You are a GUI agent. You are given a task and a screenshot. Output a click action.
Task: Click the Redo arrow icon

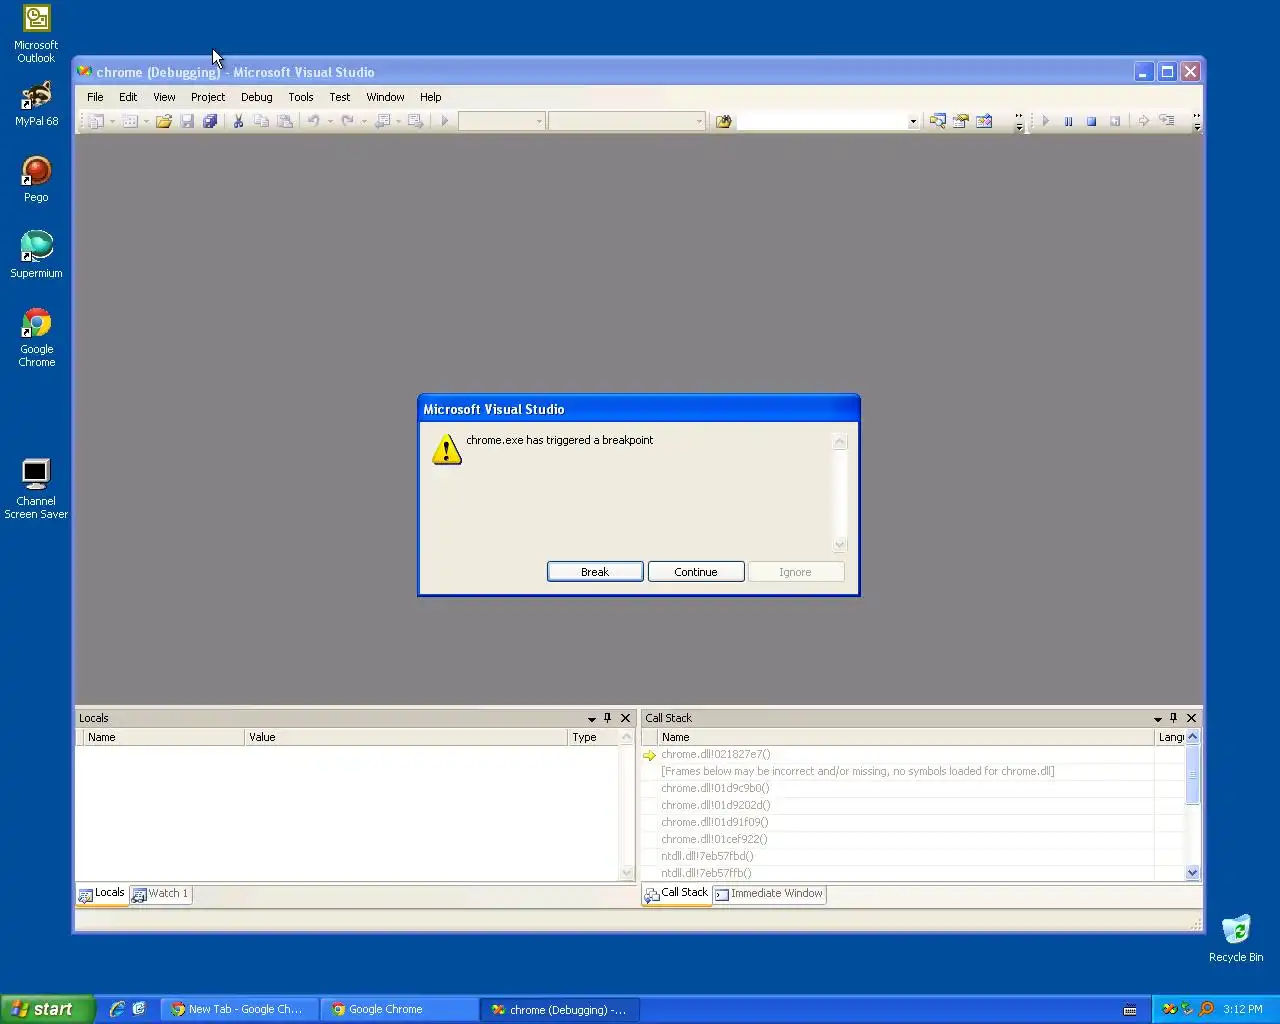pyautogui.click(x=347, y=121)
